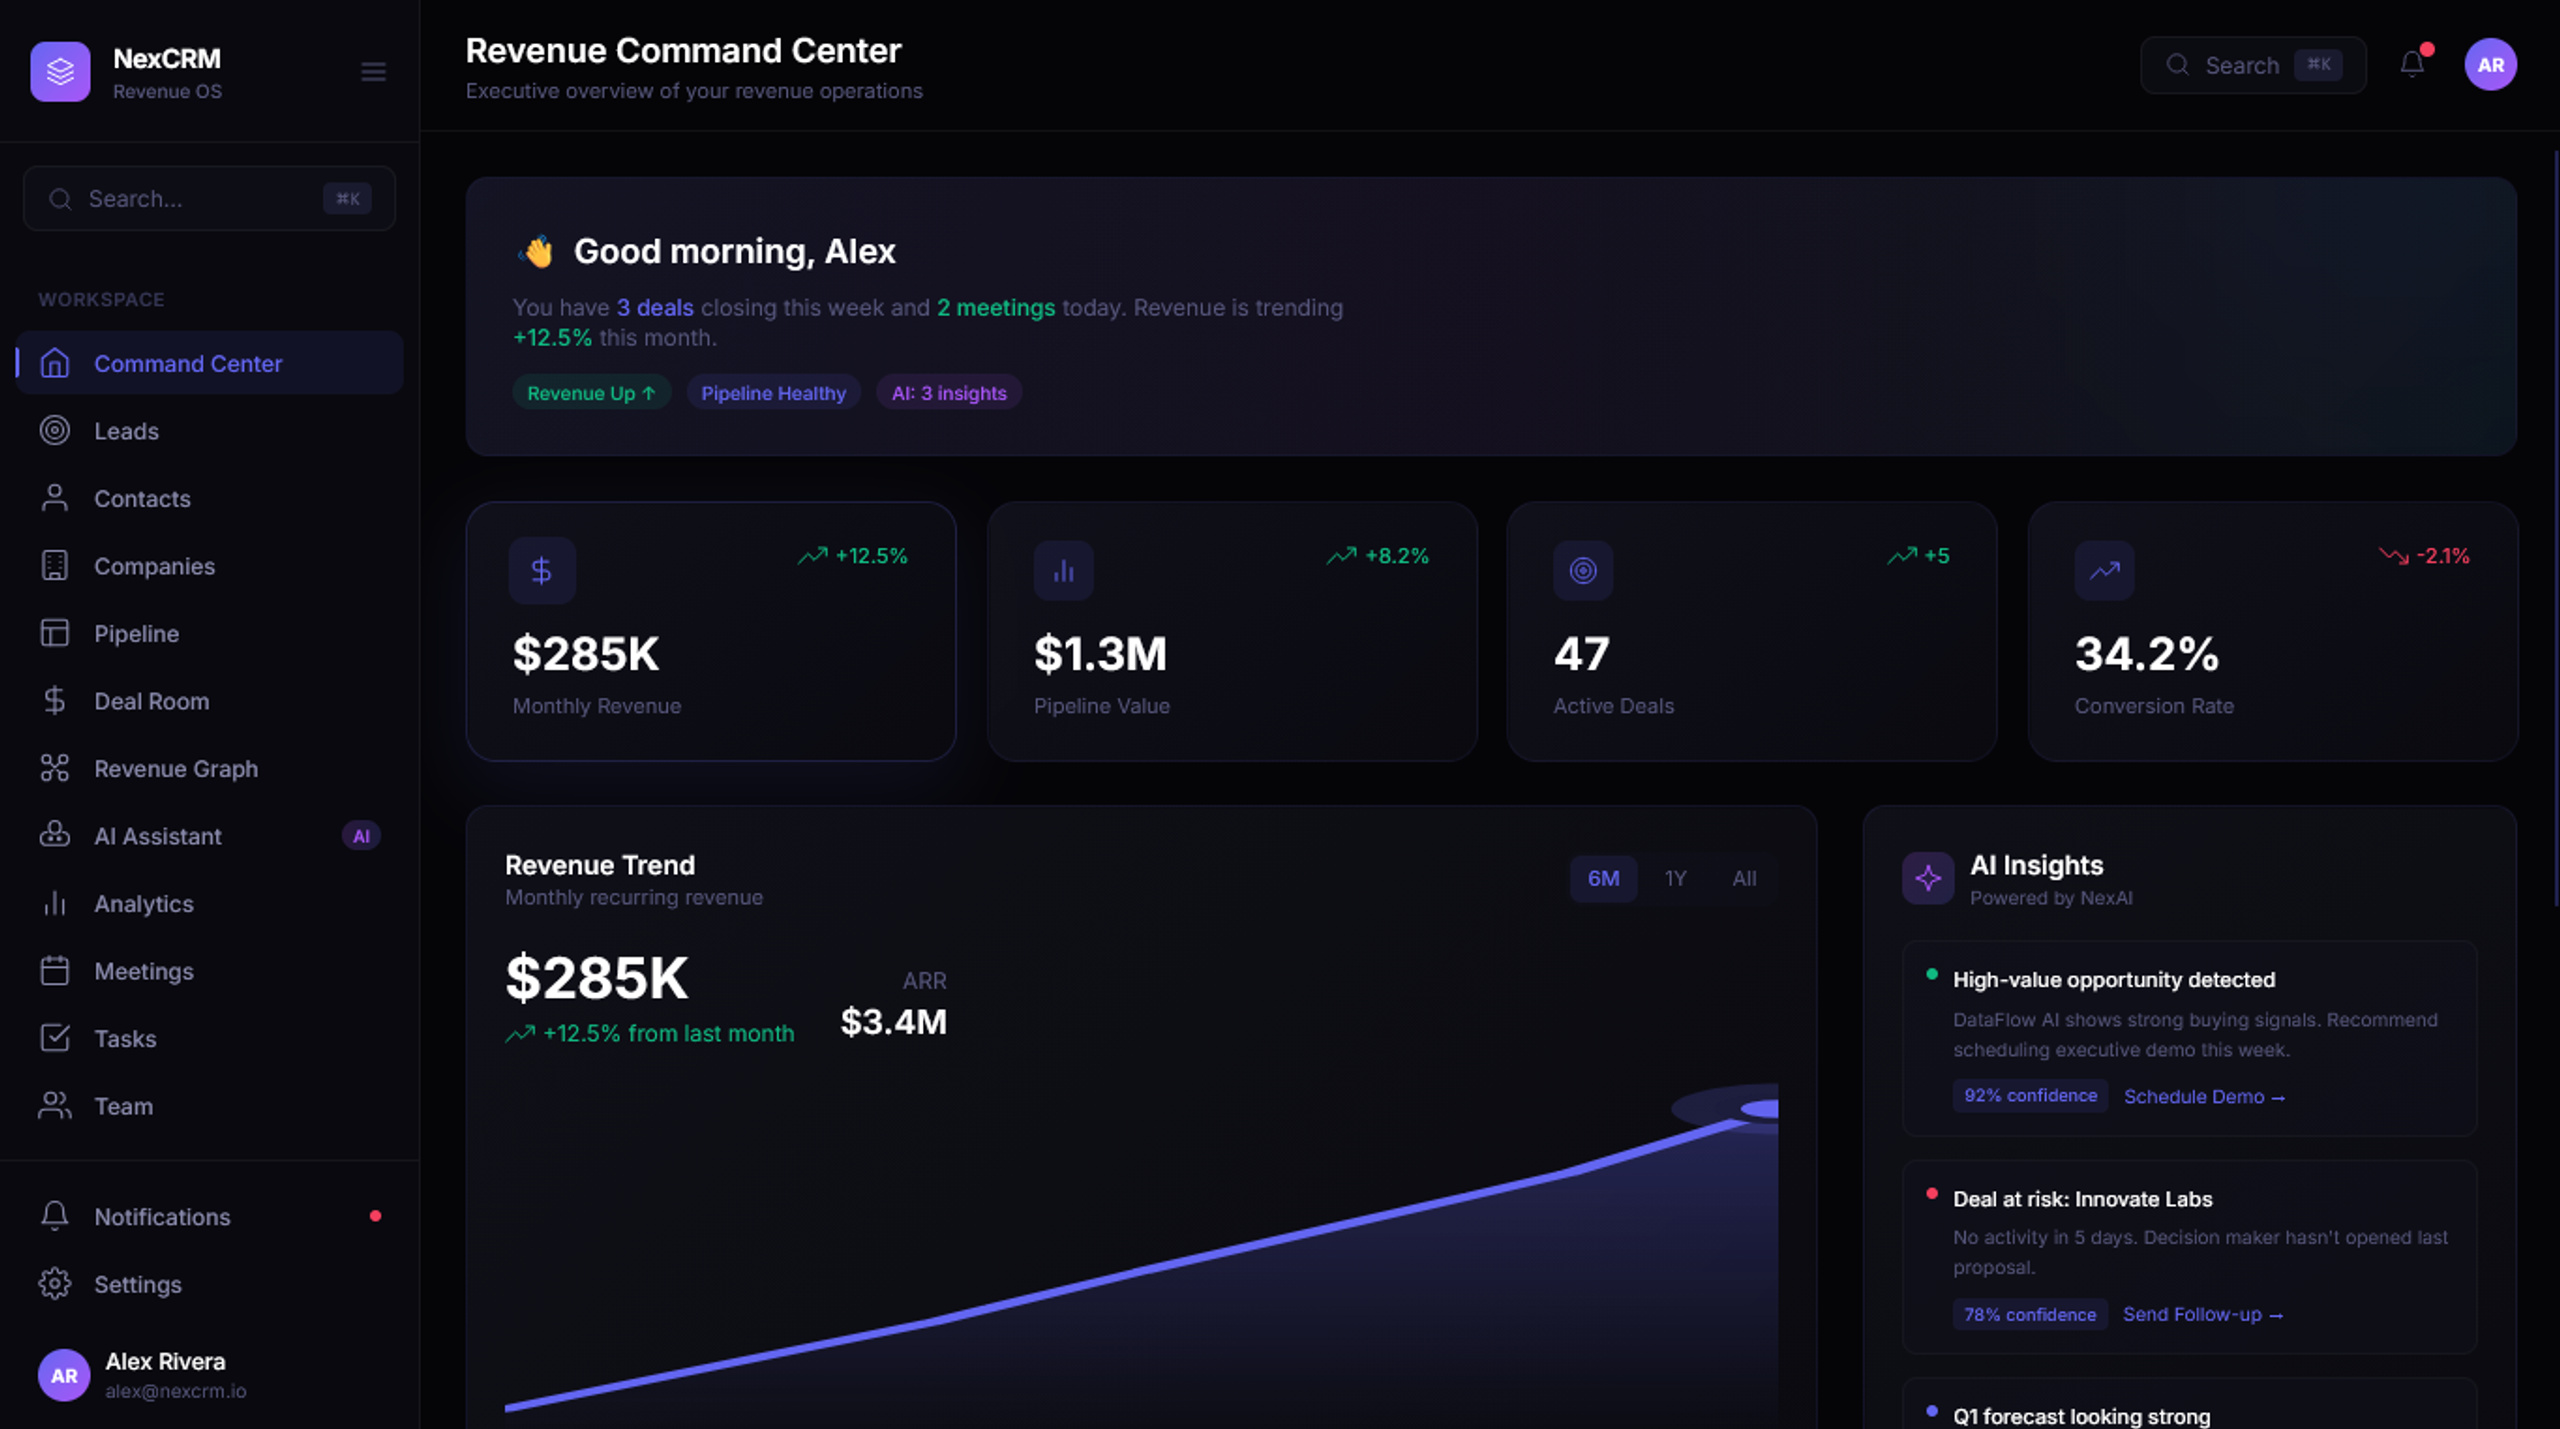
Task: Click the Leads target icon in sidebar
Action: (x=55, y=430)
